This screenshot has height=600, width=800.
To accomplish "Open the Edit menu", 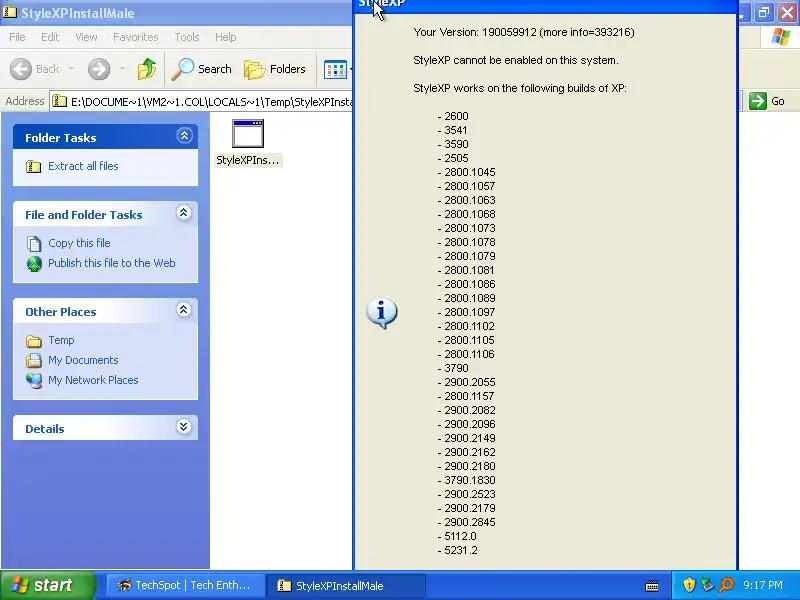I will (x=50, y=37).
